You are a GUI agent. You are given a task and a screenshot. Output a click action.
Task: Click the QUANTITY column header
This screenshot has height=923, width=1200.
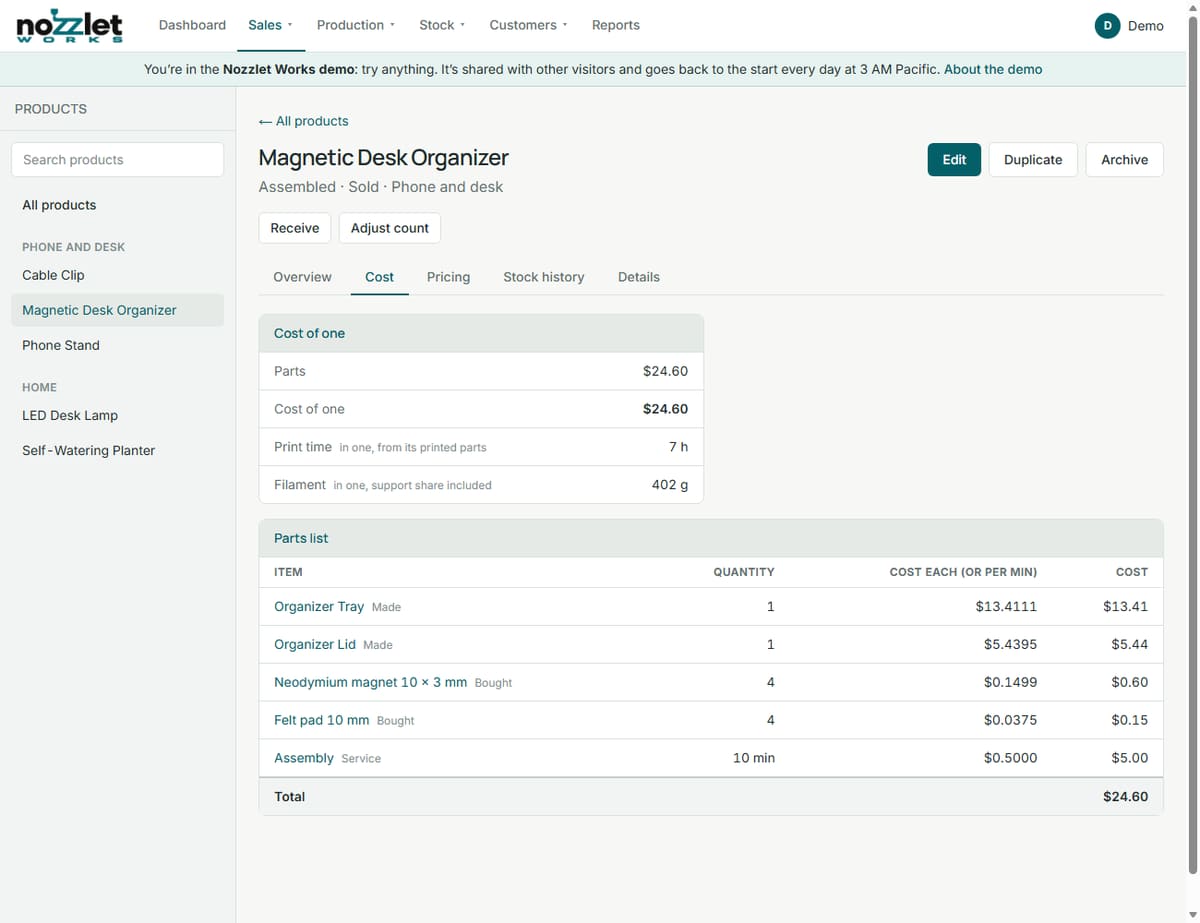click(x=744, y=572)
